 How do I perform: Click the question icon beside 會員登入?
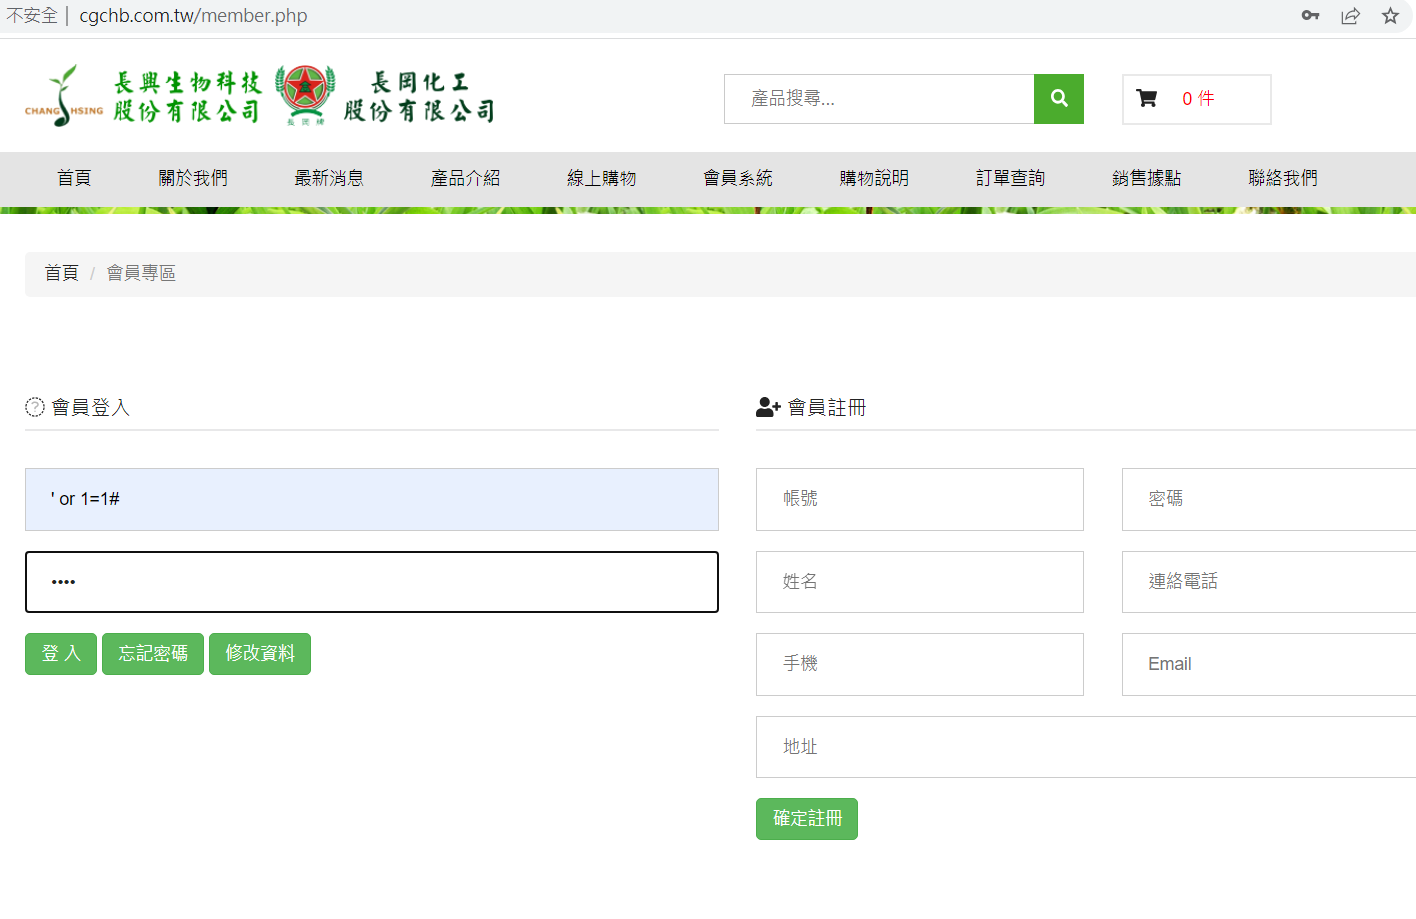click(x=35, y=407)
